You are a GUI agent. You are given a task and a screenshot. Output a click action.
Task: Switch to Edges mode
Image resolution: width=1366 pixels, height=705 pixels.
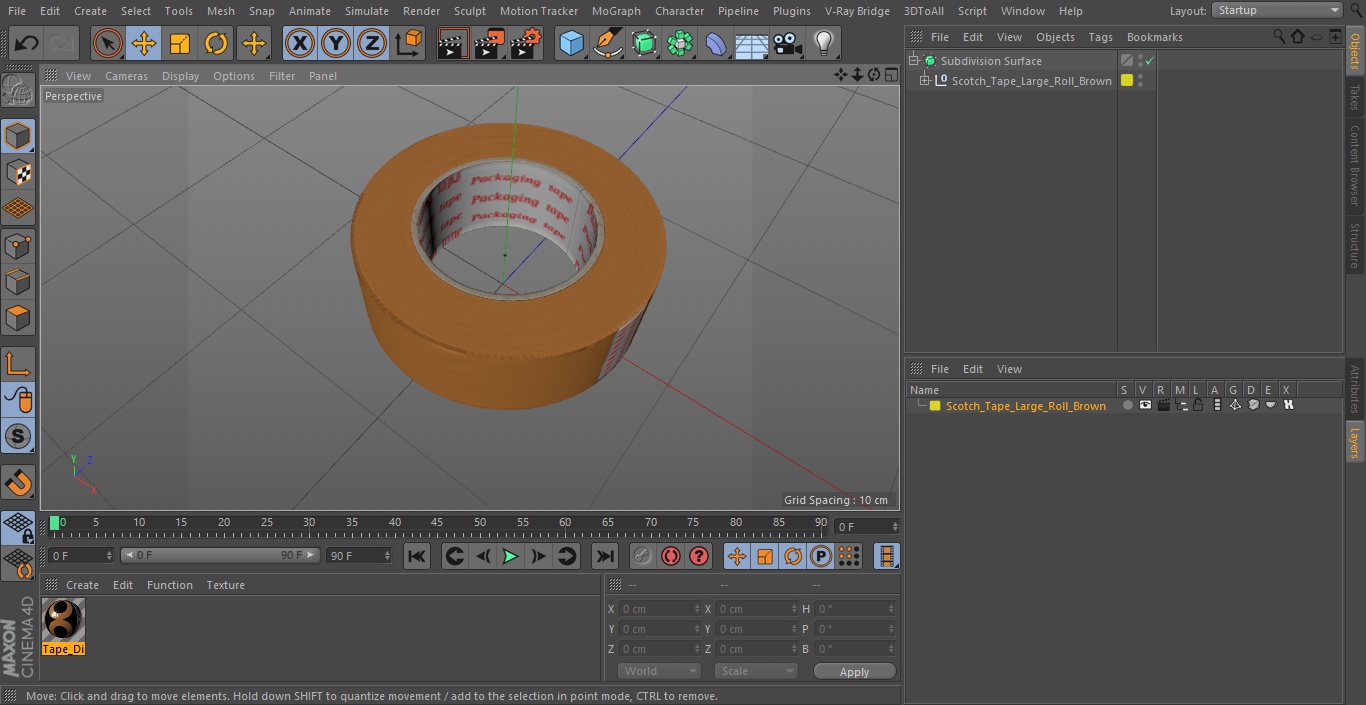click(18, 281)
